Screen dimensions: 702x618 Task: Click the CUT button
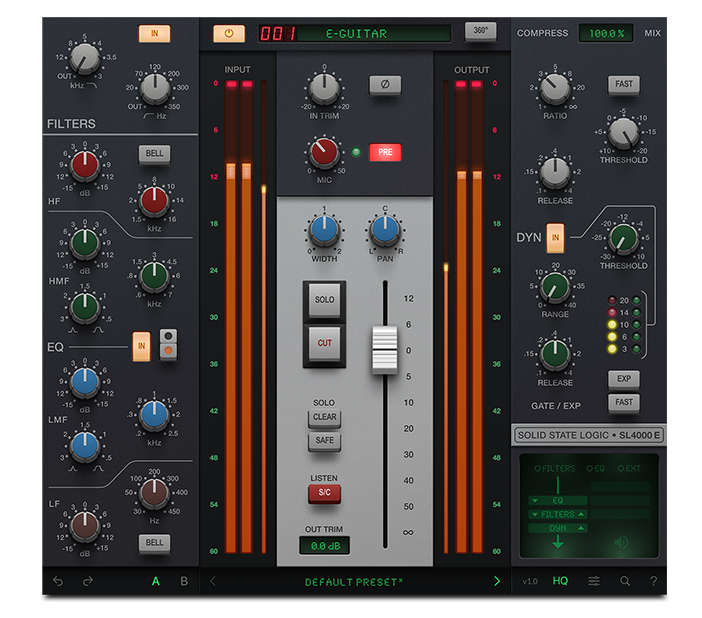(x=324, y=343)
